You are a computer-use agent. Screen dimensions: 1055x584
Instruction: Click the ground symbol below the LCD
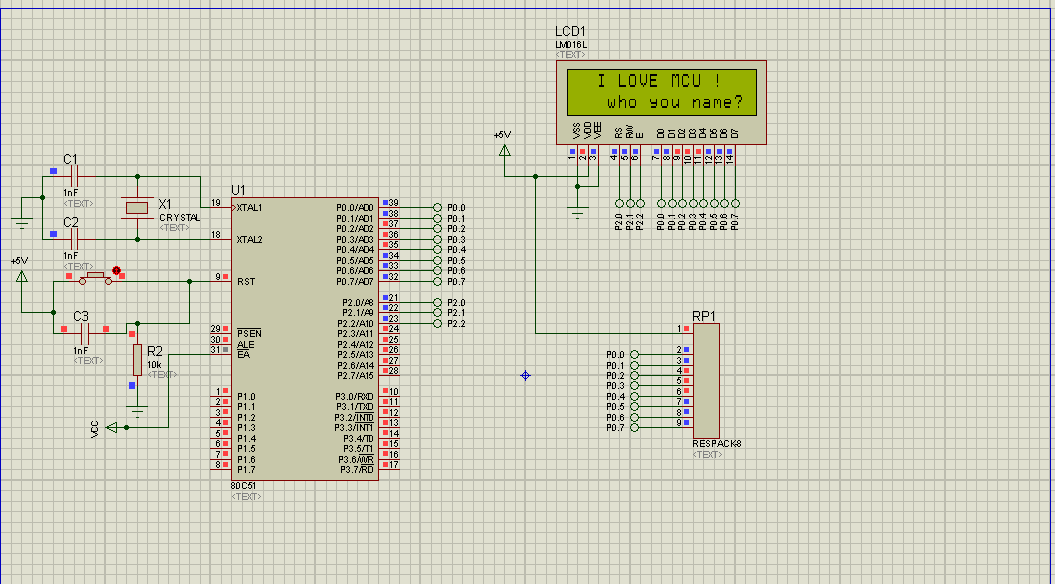pos(577,213)
